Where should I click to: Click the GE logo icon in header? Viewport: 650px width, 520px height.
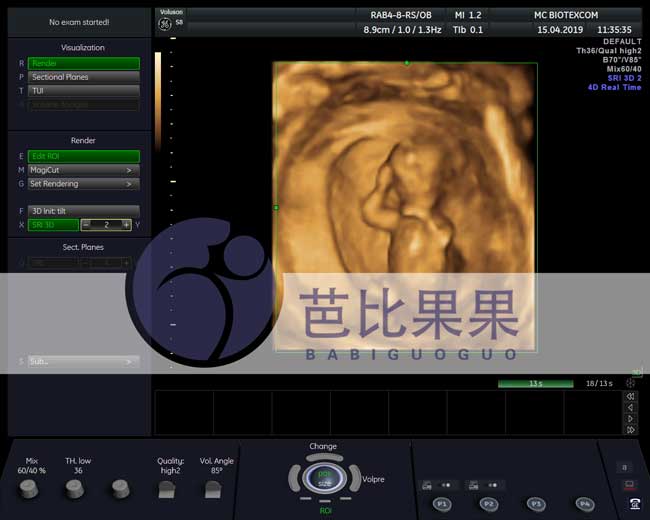(165, 24)
